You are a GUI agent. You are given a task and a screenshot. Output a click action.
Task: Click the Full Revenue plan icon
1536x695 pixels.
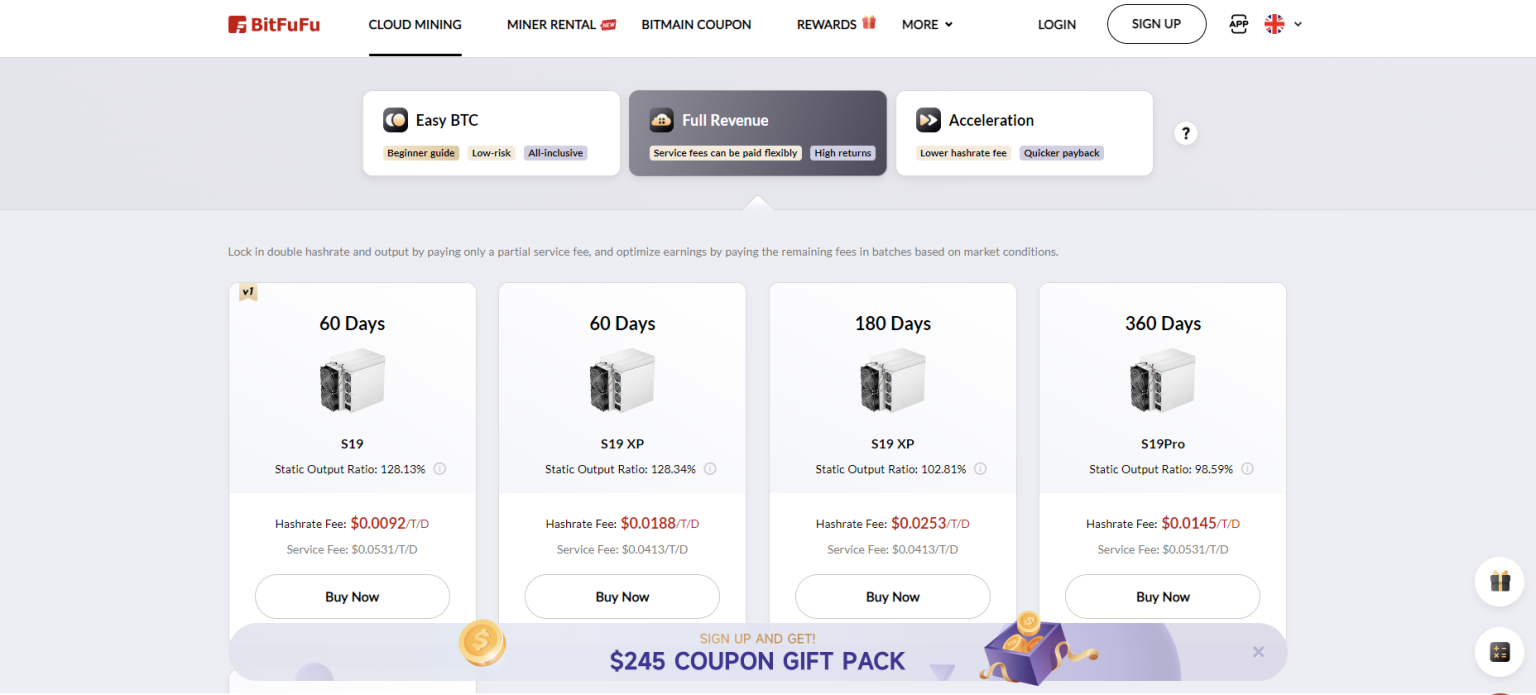(661, 119)
